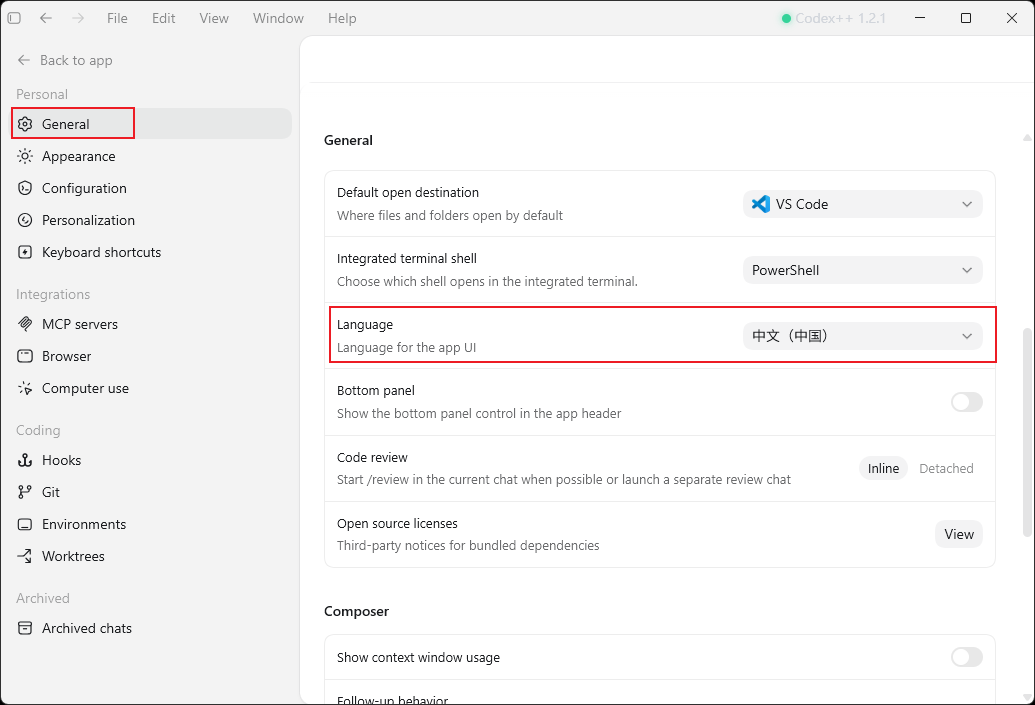Click the Keyboard shortcuts icon

25,252
